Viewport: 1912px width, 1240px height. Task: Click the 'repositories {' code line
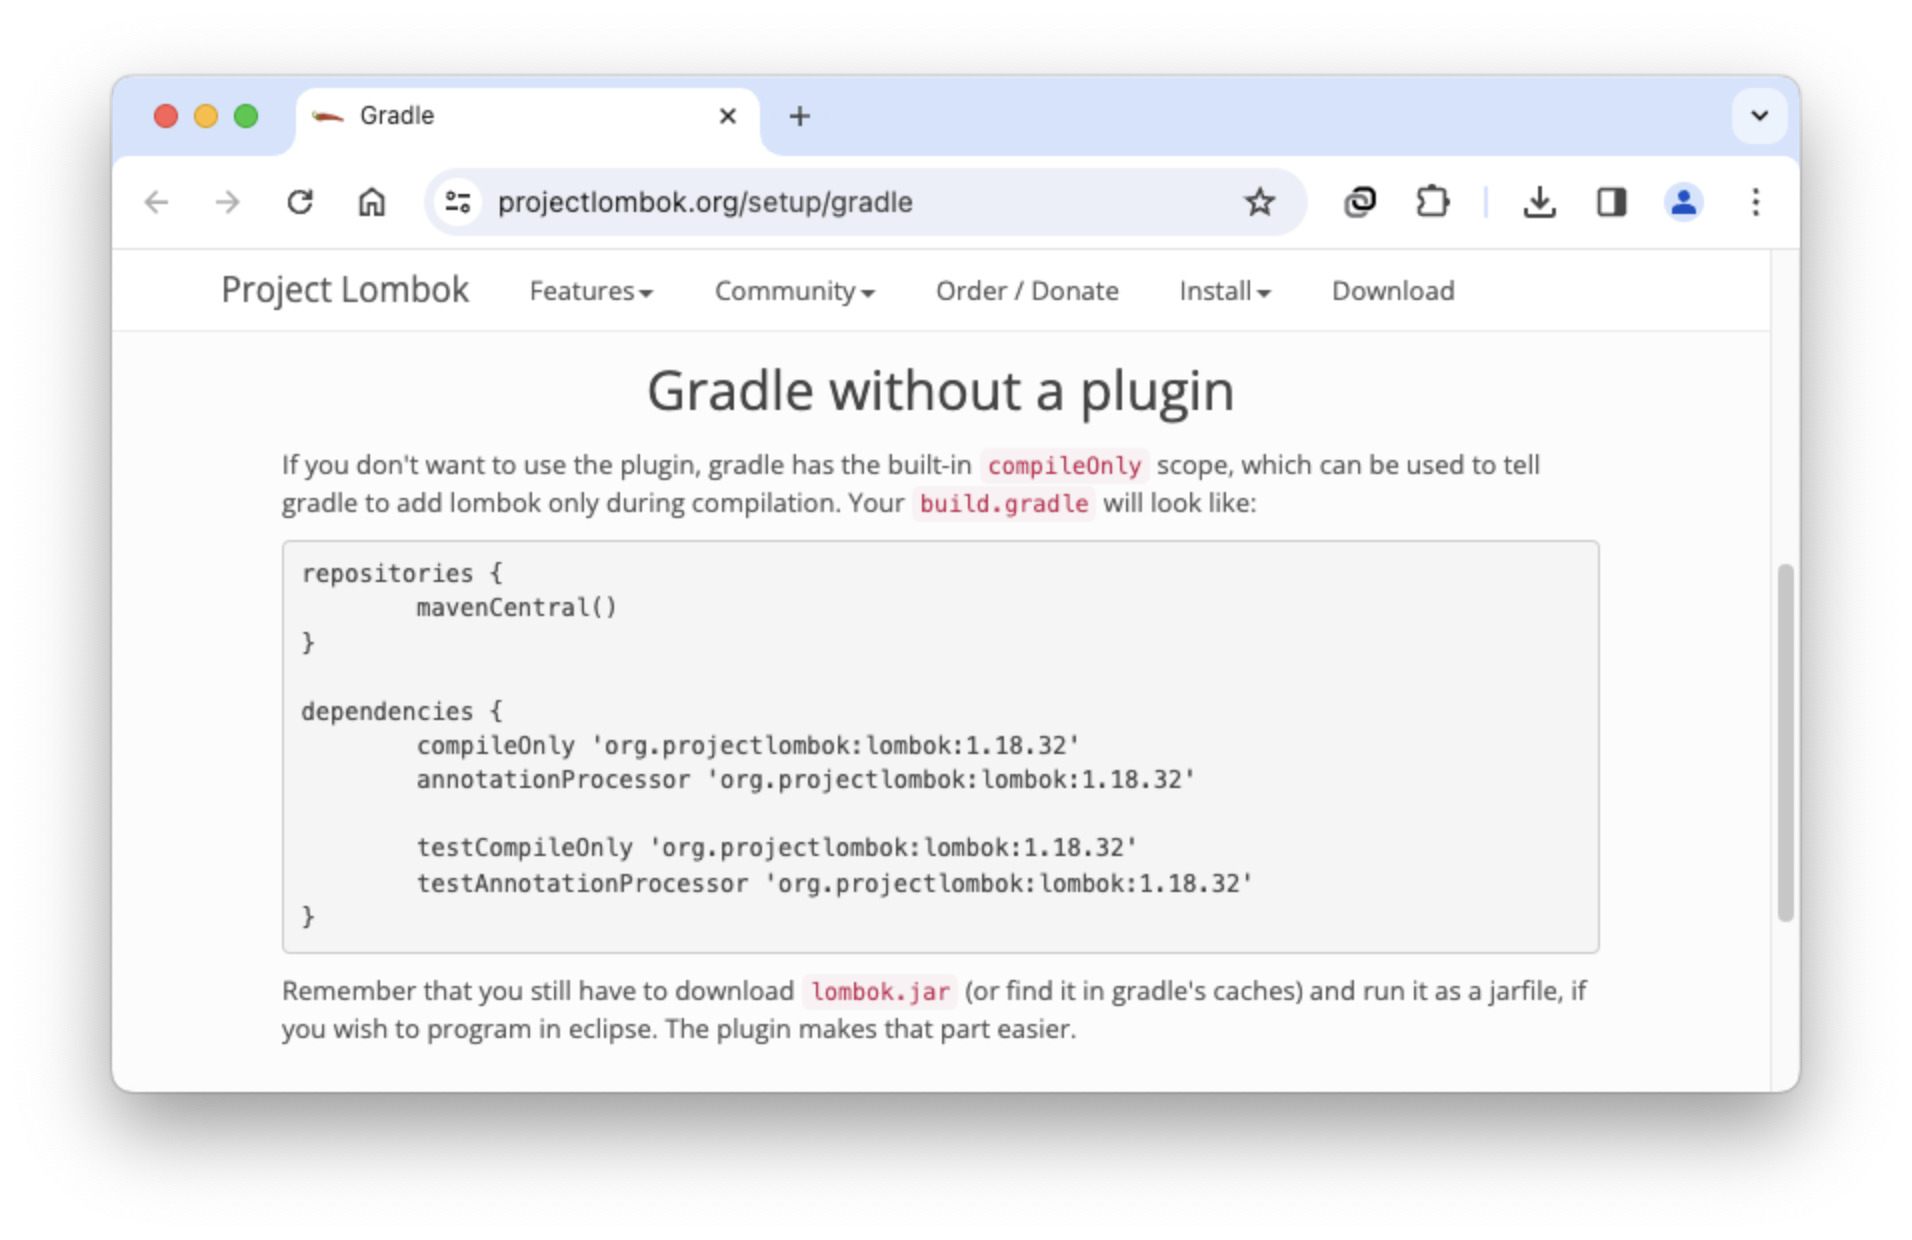pyautogui.click(x=402, y=573)
